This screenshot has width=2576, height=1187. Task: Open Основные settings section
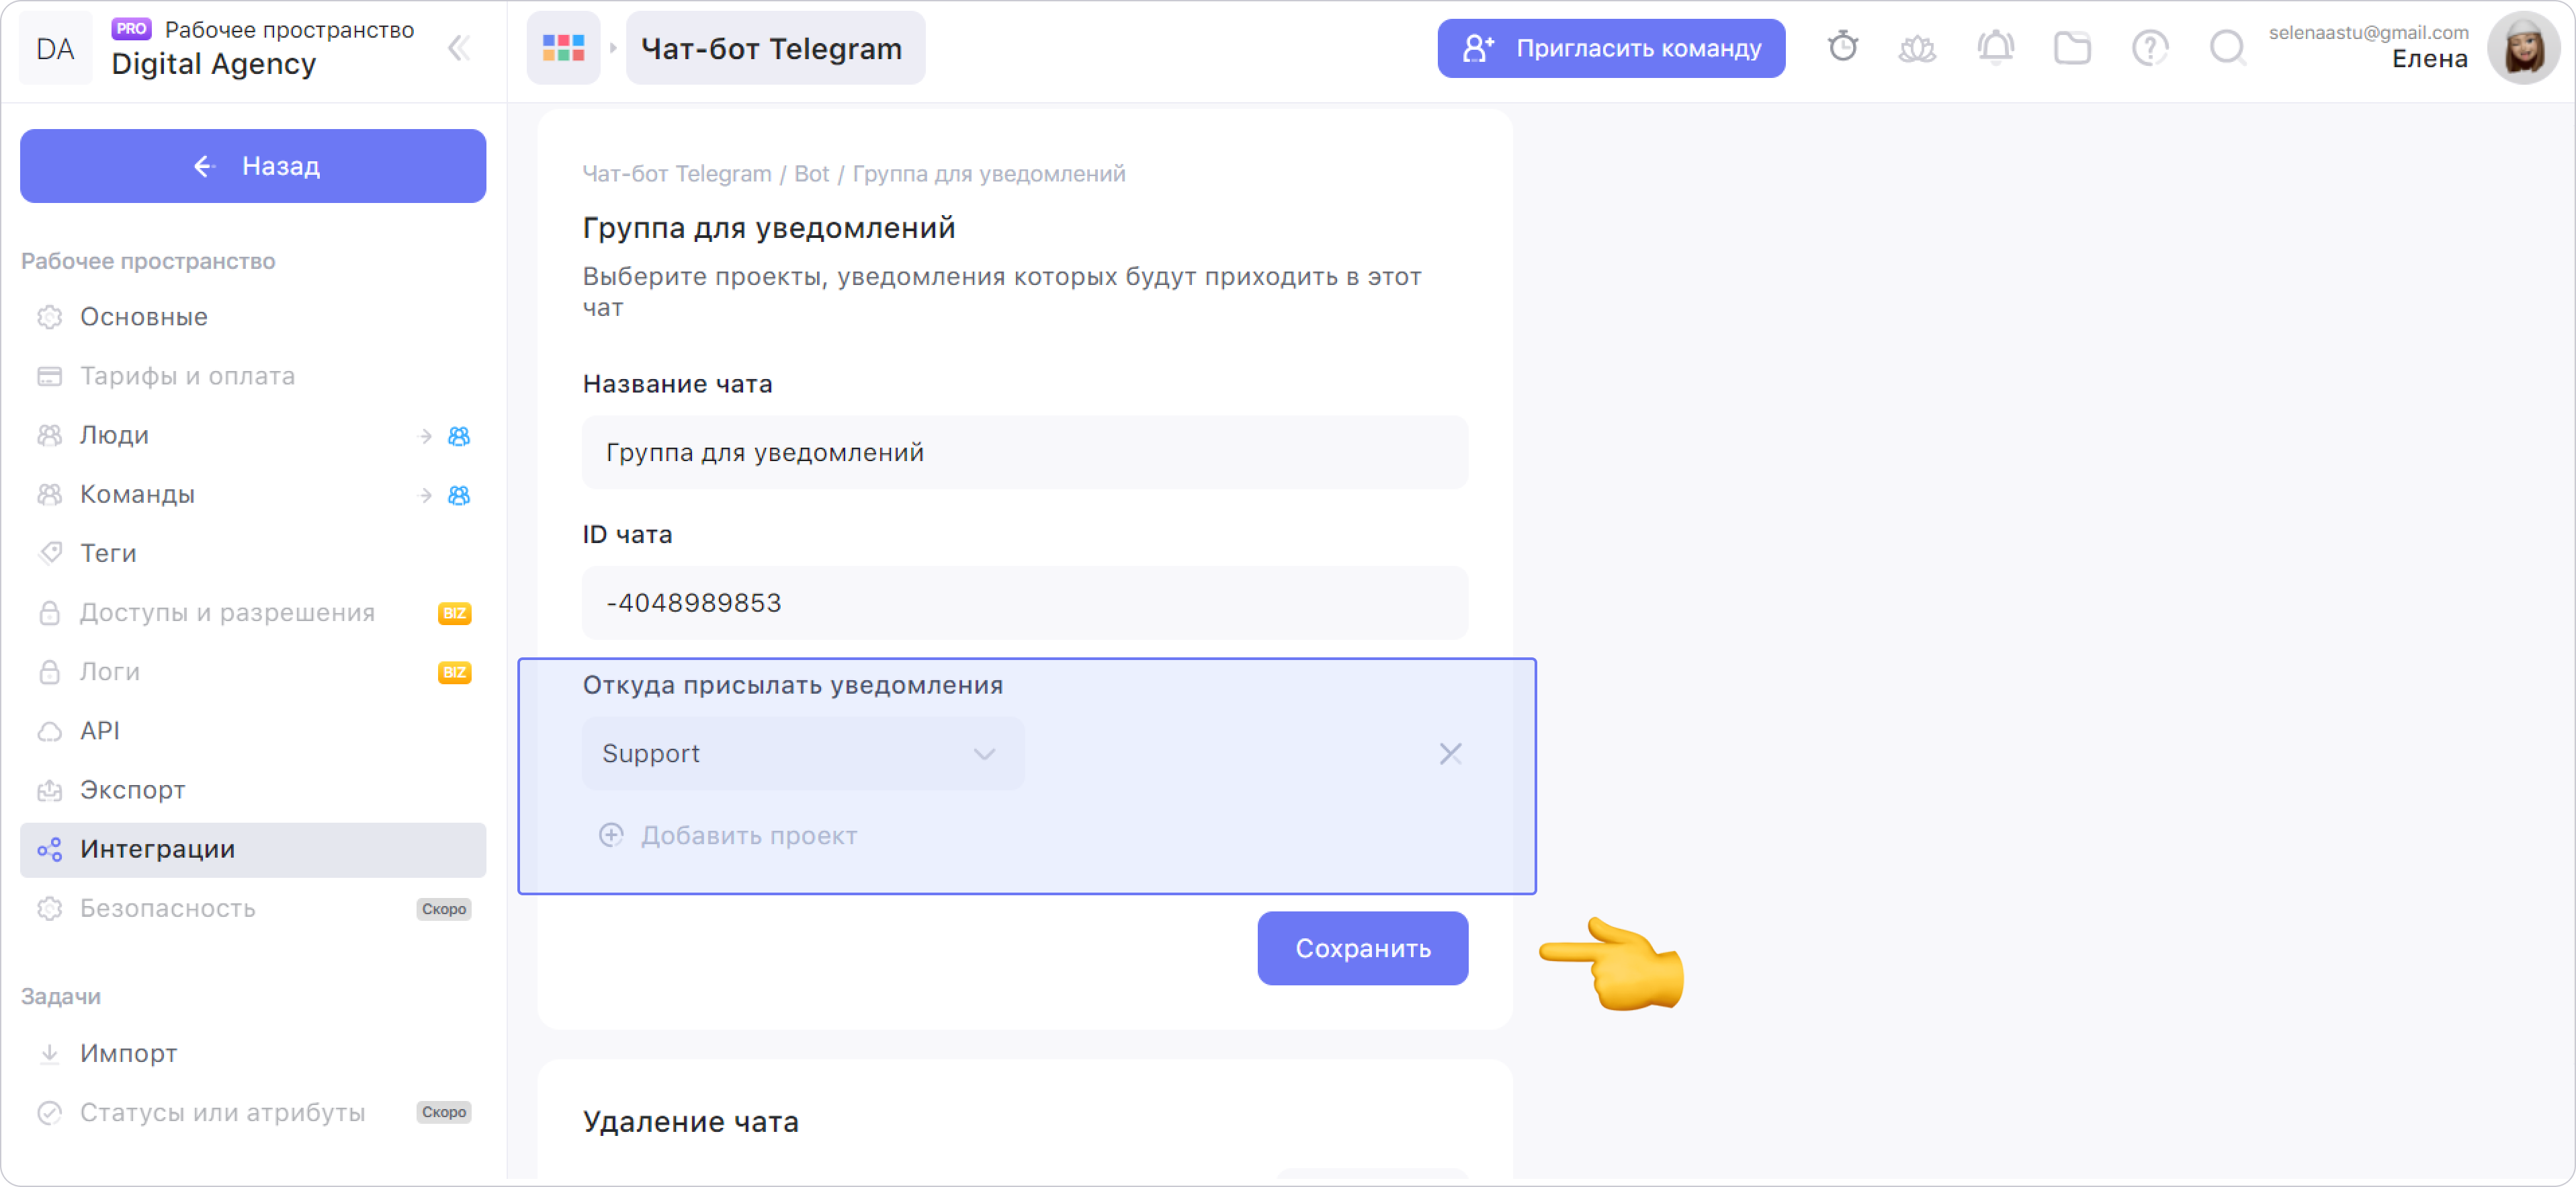253,317
